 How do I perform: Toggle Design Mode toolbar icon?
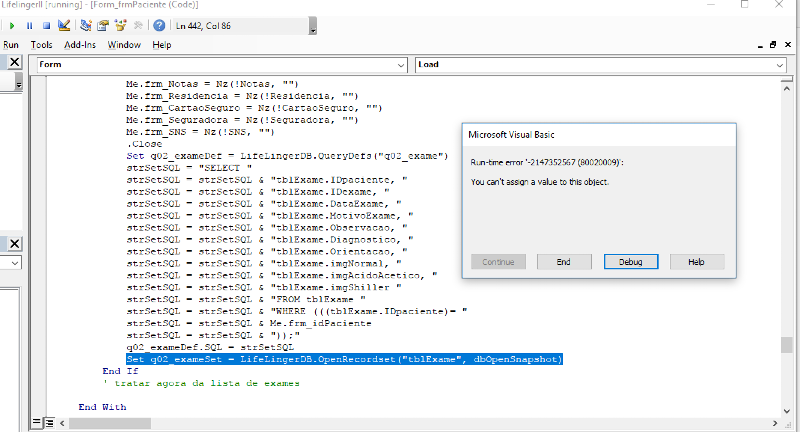pos(64,25)
